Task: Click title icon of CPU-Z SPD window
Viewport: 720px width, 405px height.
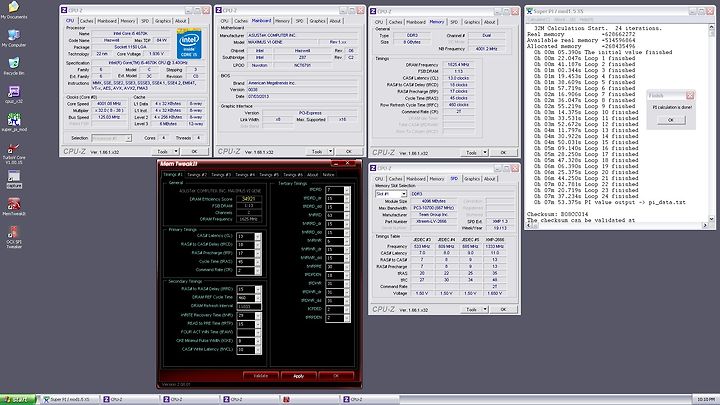Action: point(373,168)
